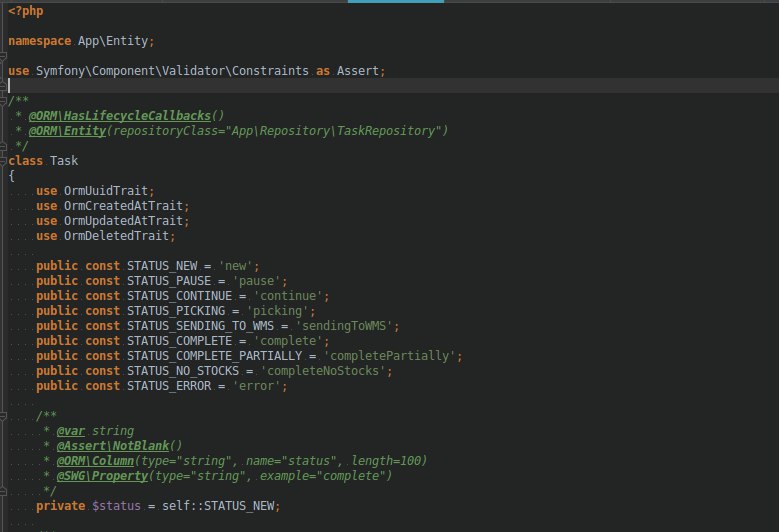Click the STATUS_SENDING_TO_WMS constant name
Image resolution: width=779 pixels, height=532 pixels.
click(x=200, y=325)
